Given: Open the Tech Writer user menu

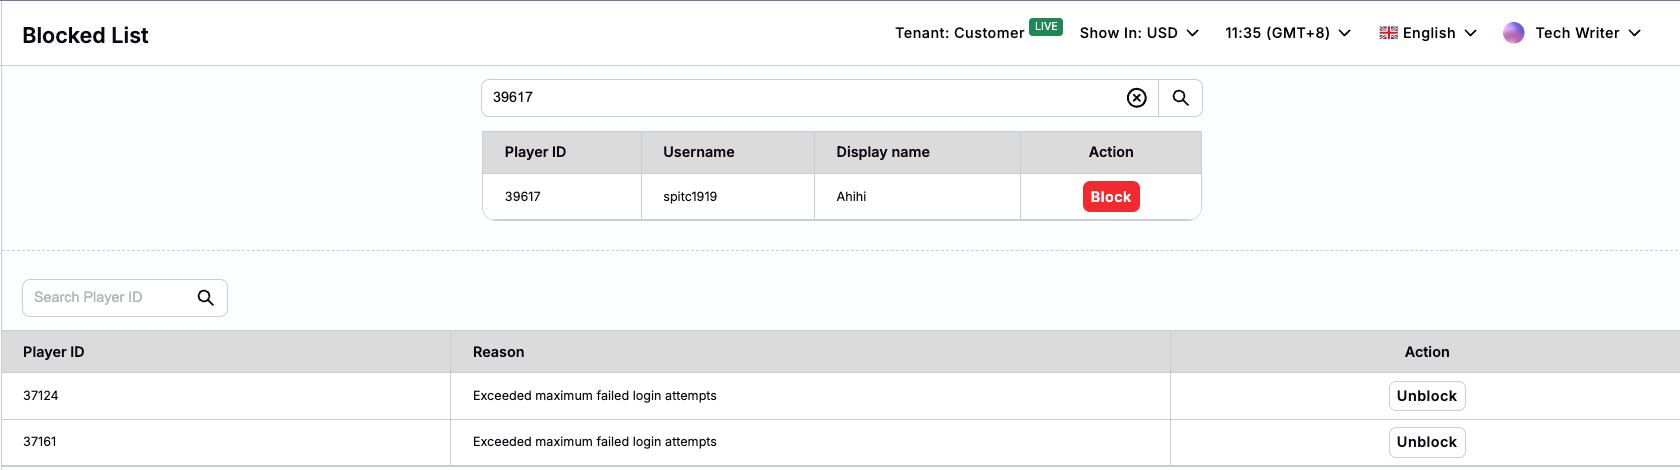Looking at the screenshot, I should 1587,33.
